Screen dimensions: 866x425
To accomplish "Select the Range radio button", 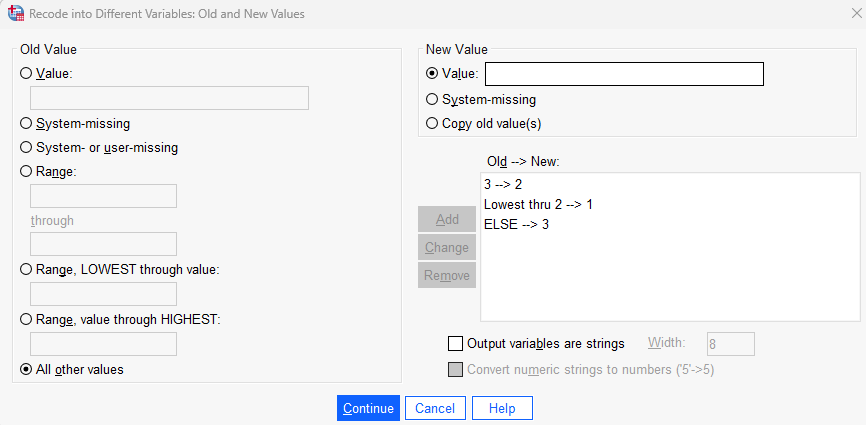I will [x=26, y=171].
